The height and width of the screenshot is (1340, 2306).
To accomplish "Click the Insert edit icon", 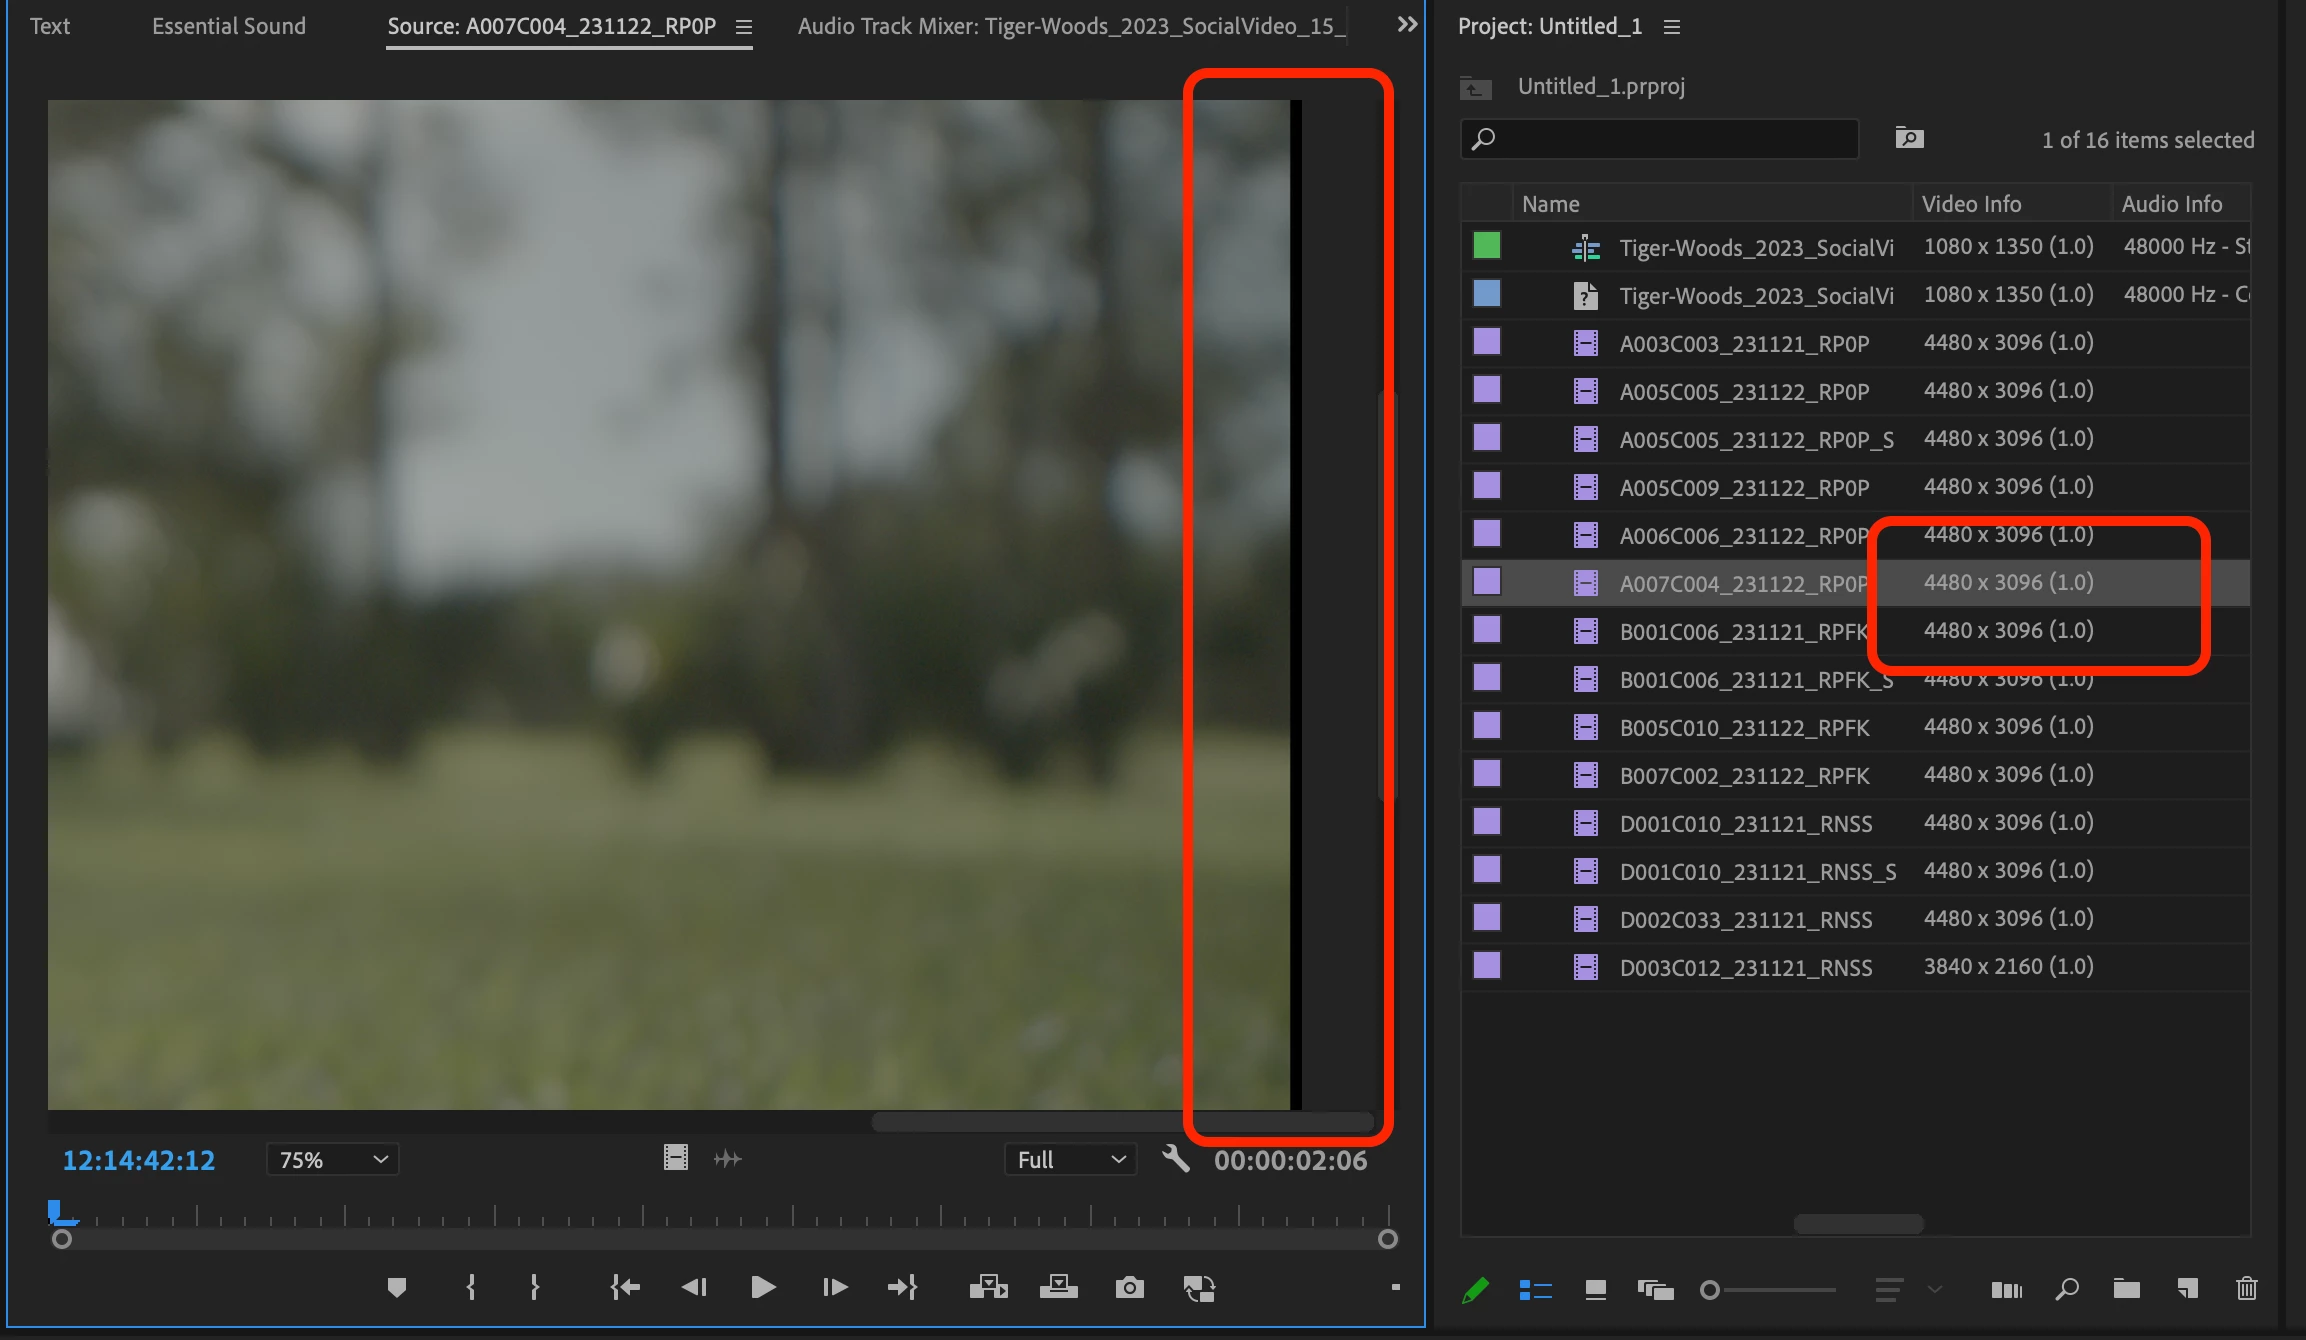I will pos(988,1288).
